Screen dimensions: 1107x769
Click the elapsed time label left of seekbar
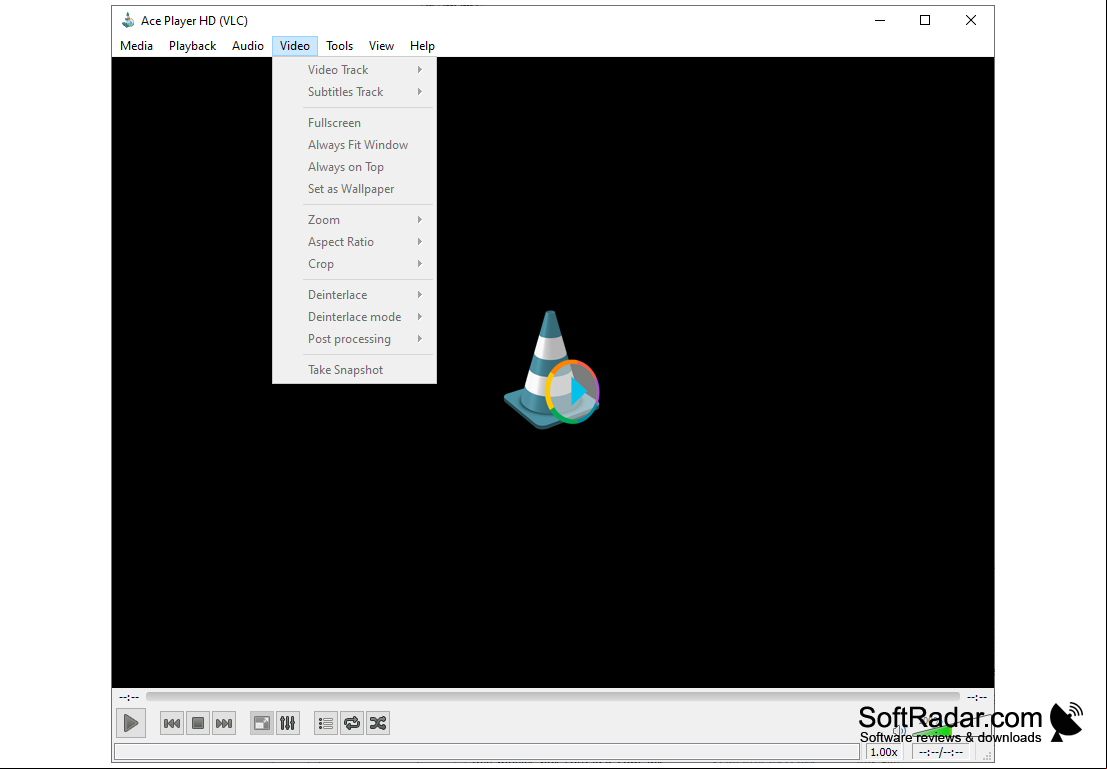128,698
